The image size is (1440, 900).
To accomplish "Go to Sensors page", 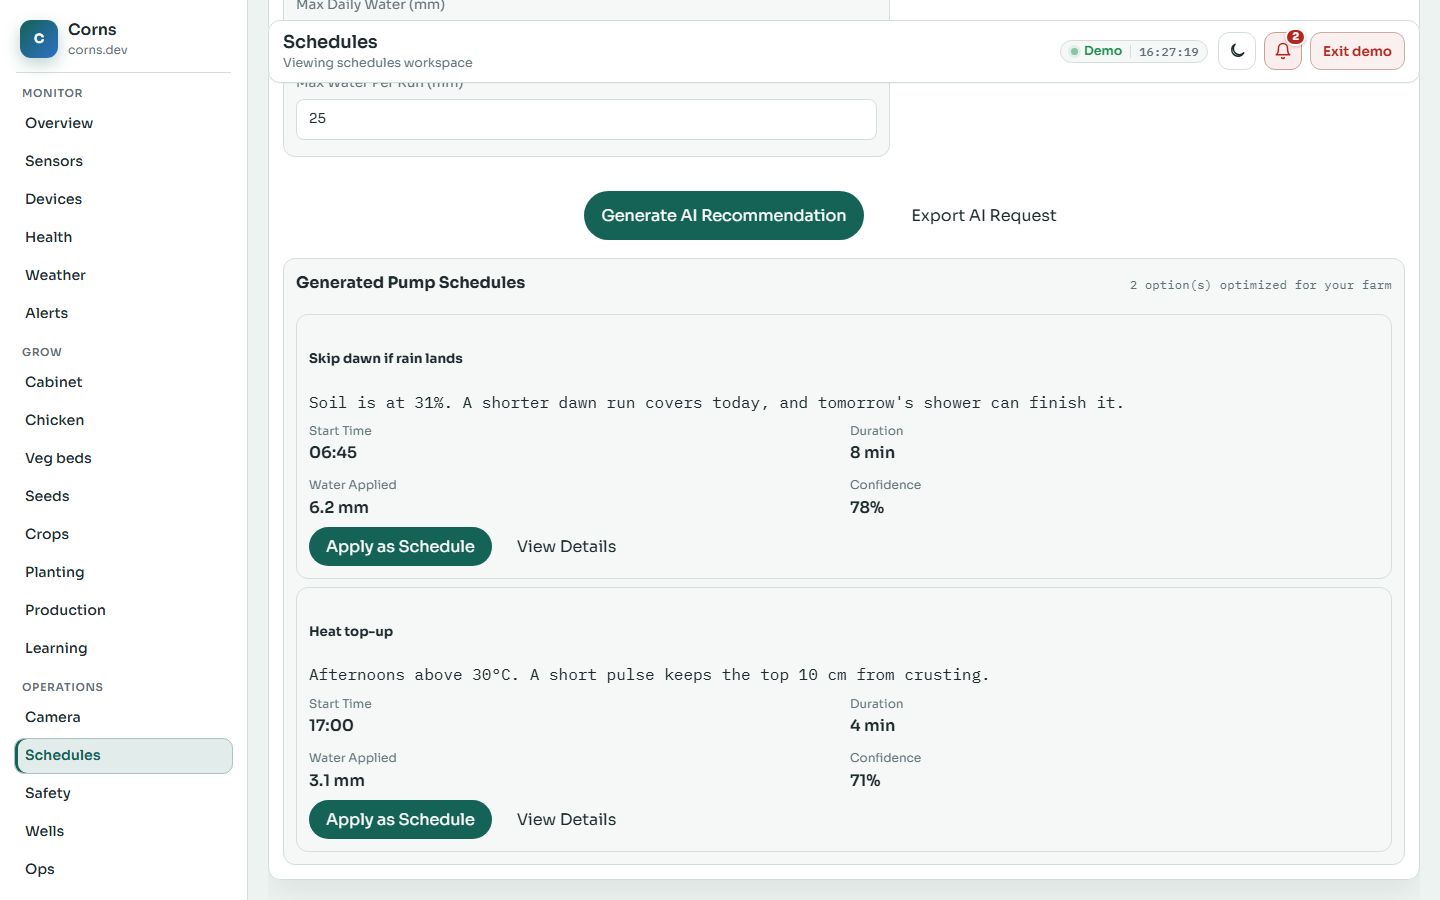I will pos(124,161).
